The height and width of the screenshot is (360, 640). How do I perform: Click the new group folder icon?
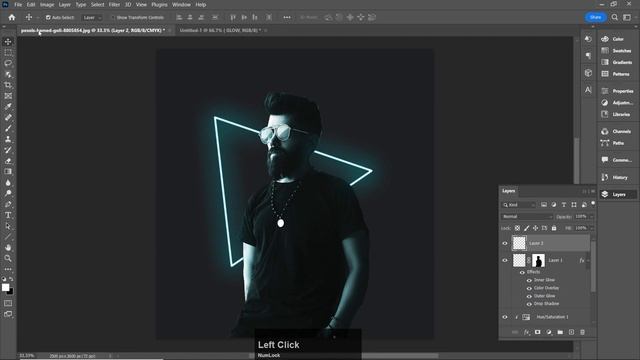[560, 332]
